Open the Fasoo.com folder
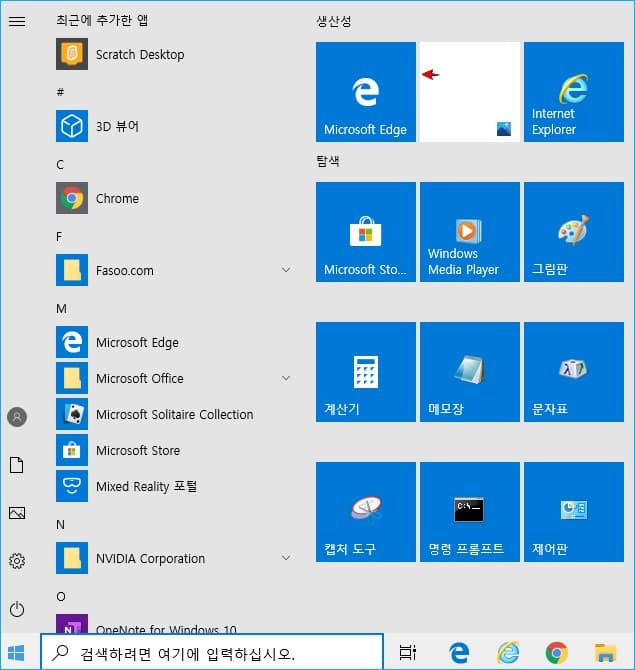This screenshot has height=670, width=635. 175,270
